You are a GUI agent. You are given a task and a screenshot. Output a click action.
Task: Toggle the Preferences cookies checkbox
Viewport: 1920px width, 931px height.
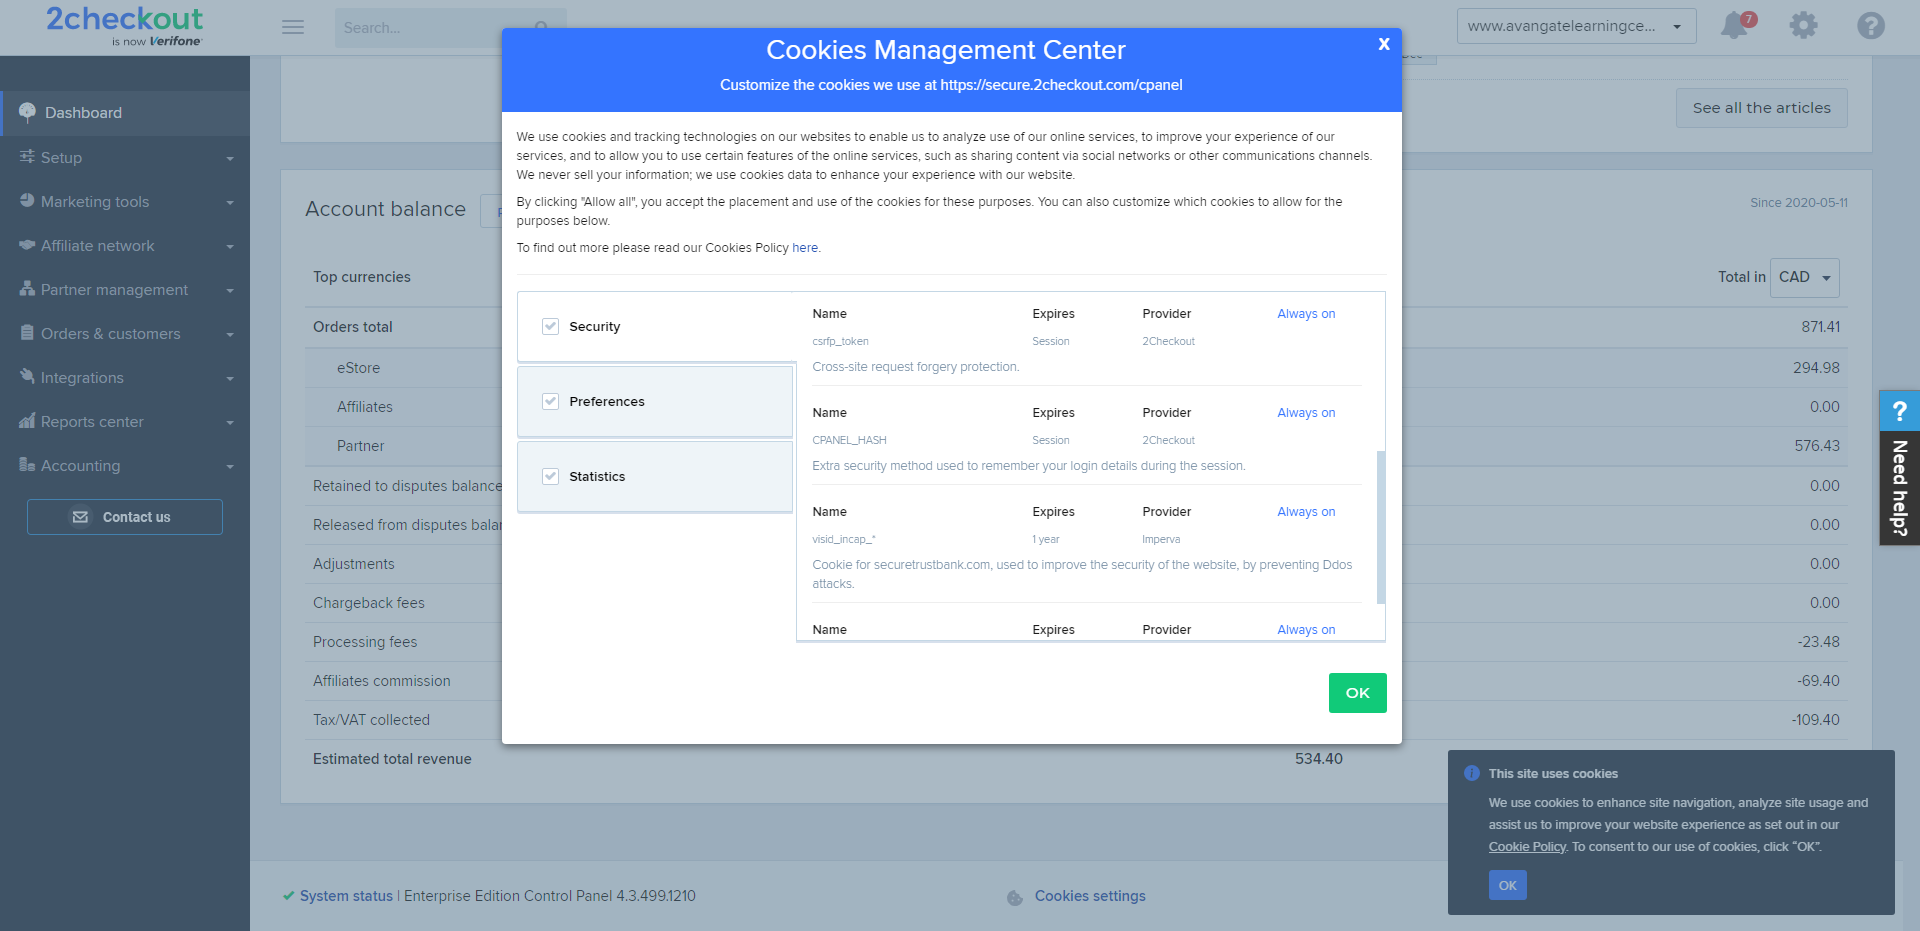pyautogui.click(x=550, y=401)
